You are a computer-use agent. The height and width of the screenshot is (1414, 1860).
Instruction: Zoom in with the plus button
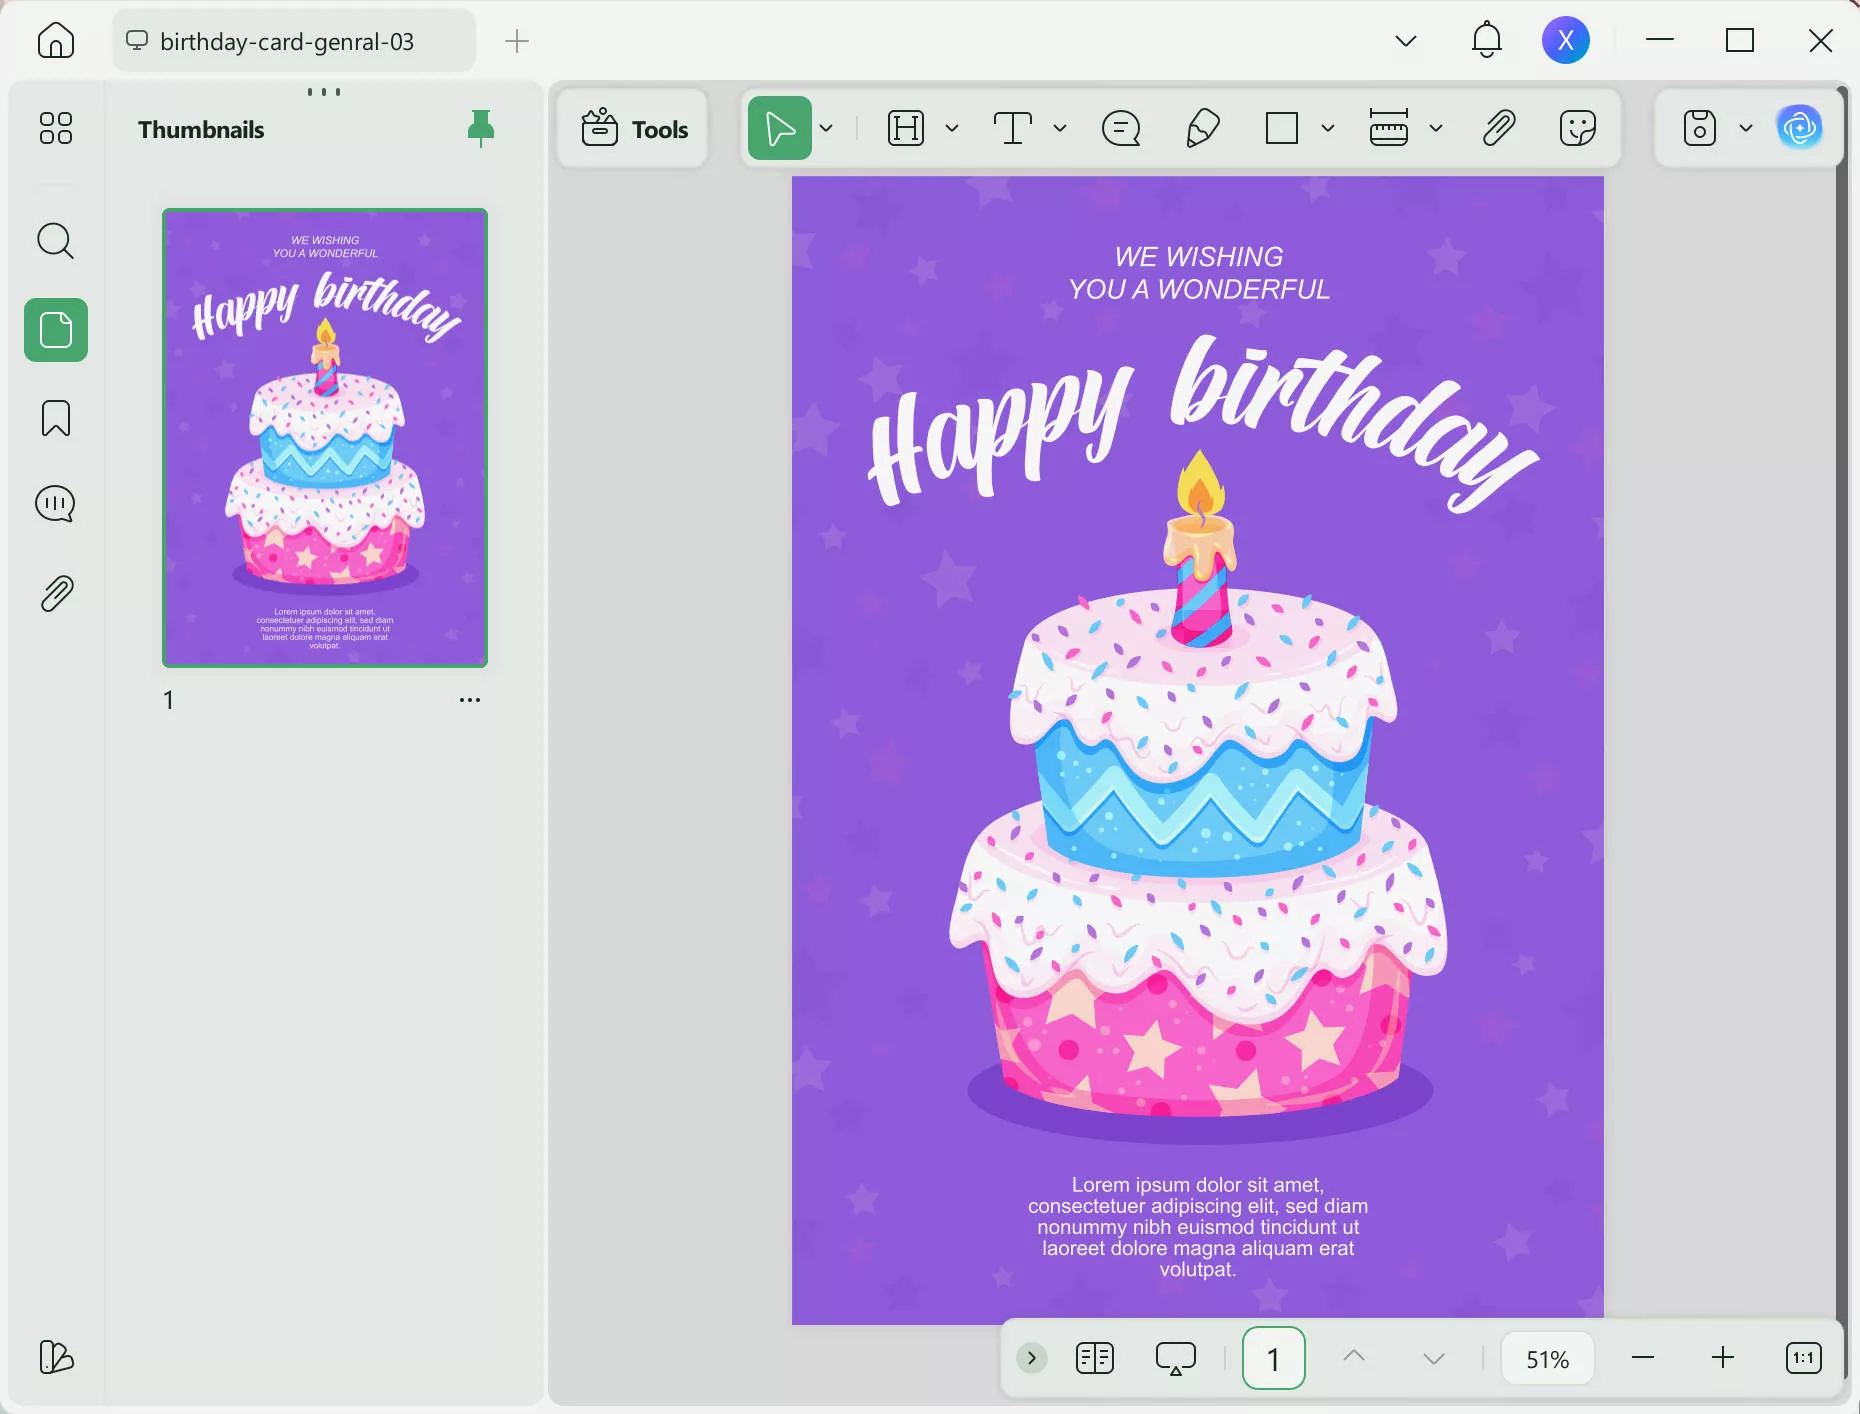point(1722,1358)
